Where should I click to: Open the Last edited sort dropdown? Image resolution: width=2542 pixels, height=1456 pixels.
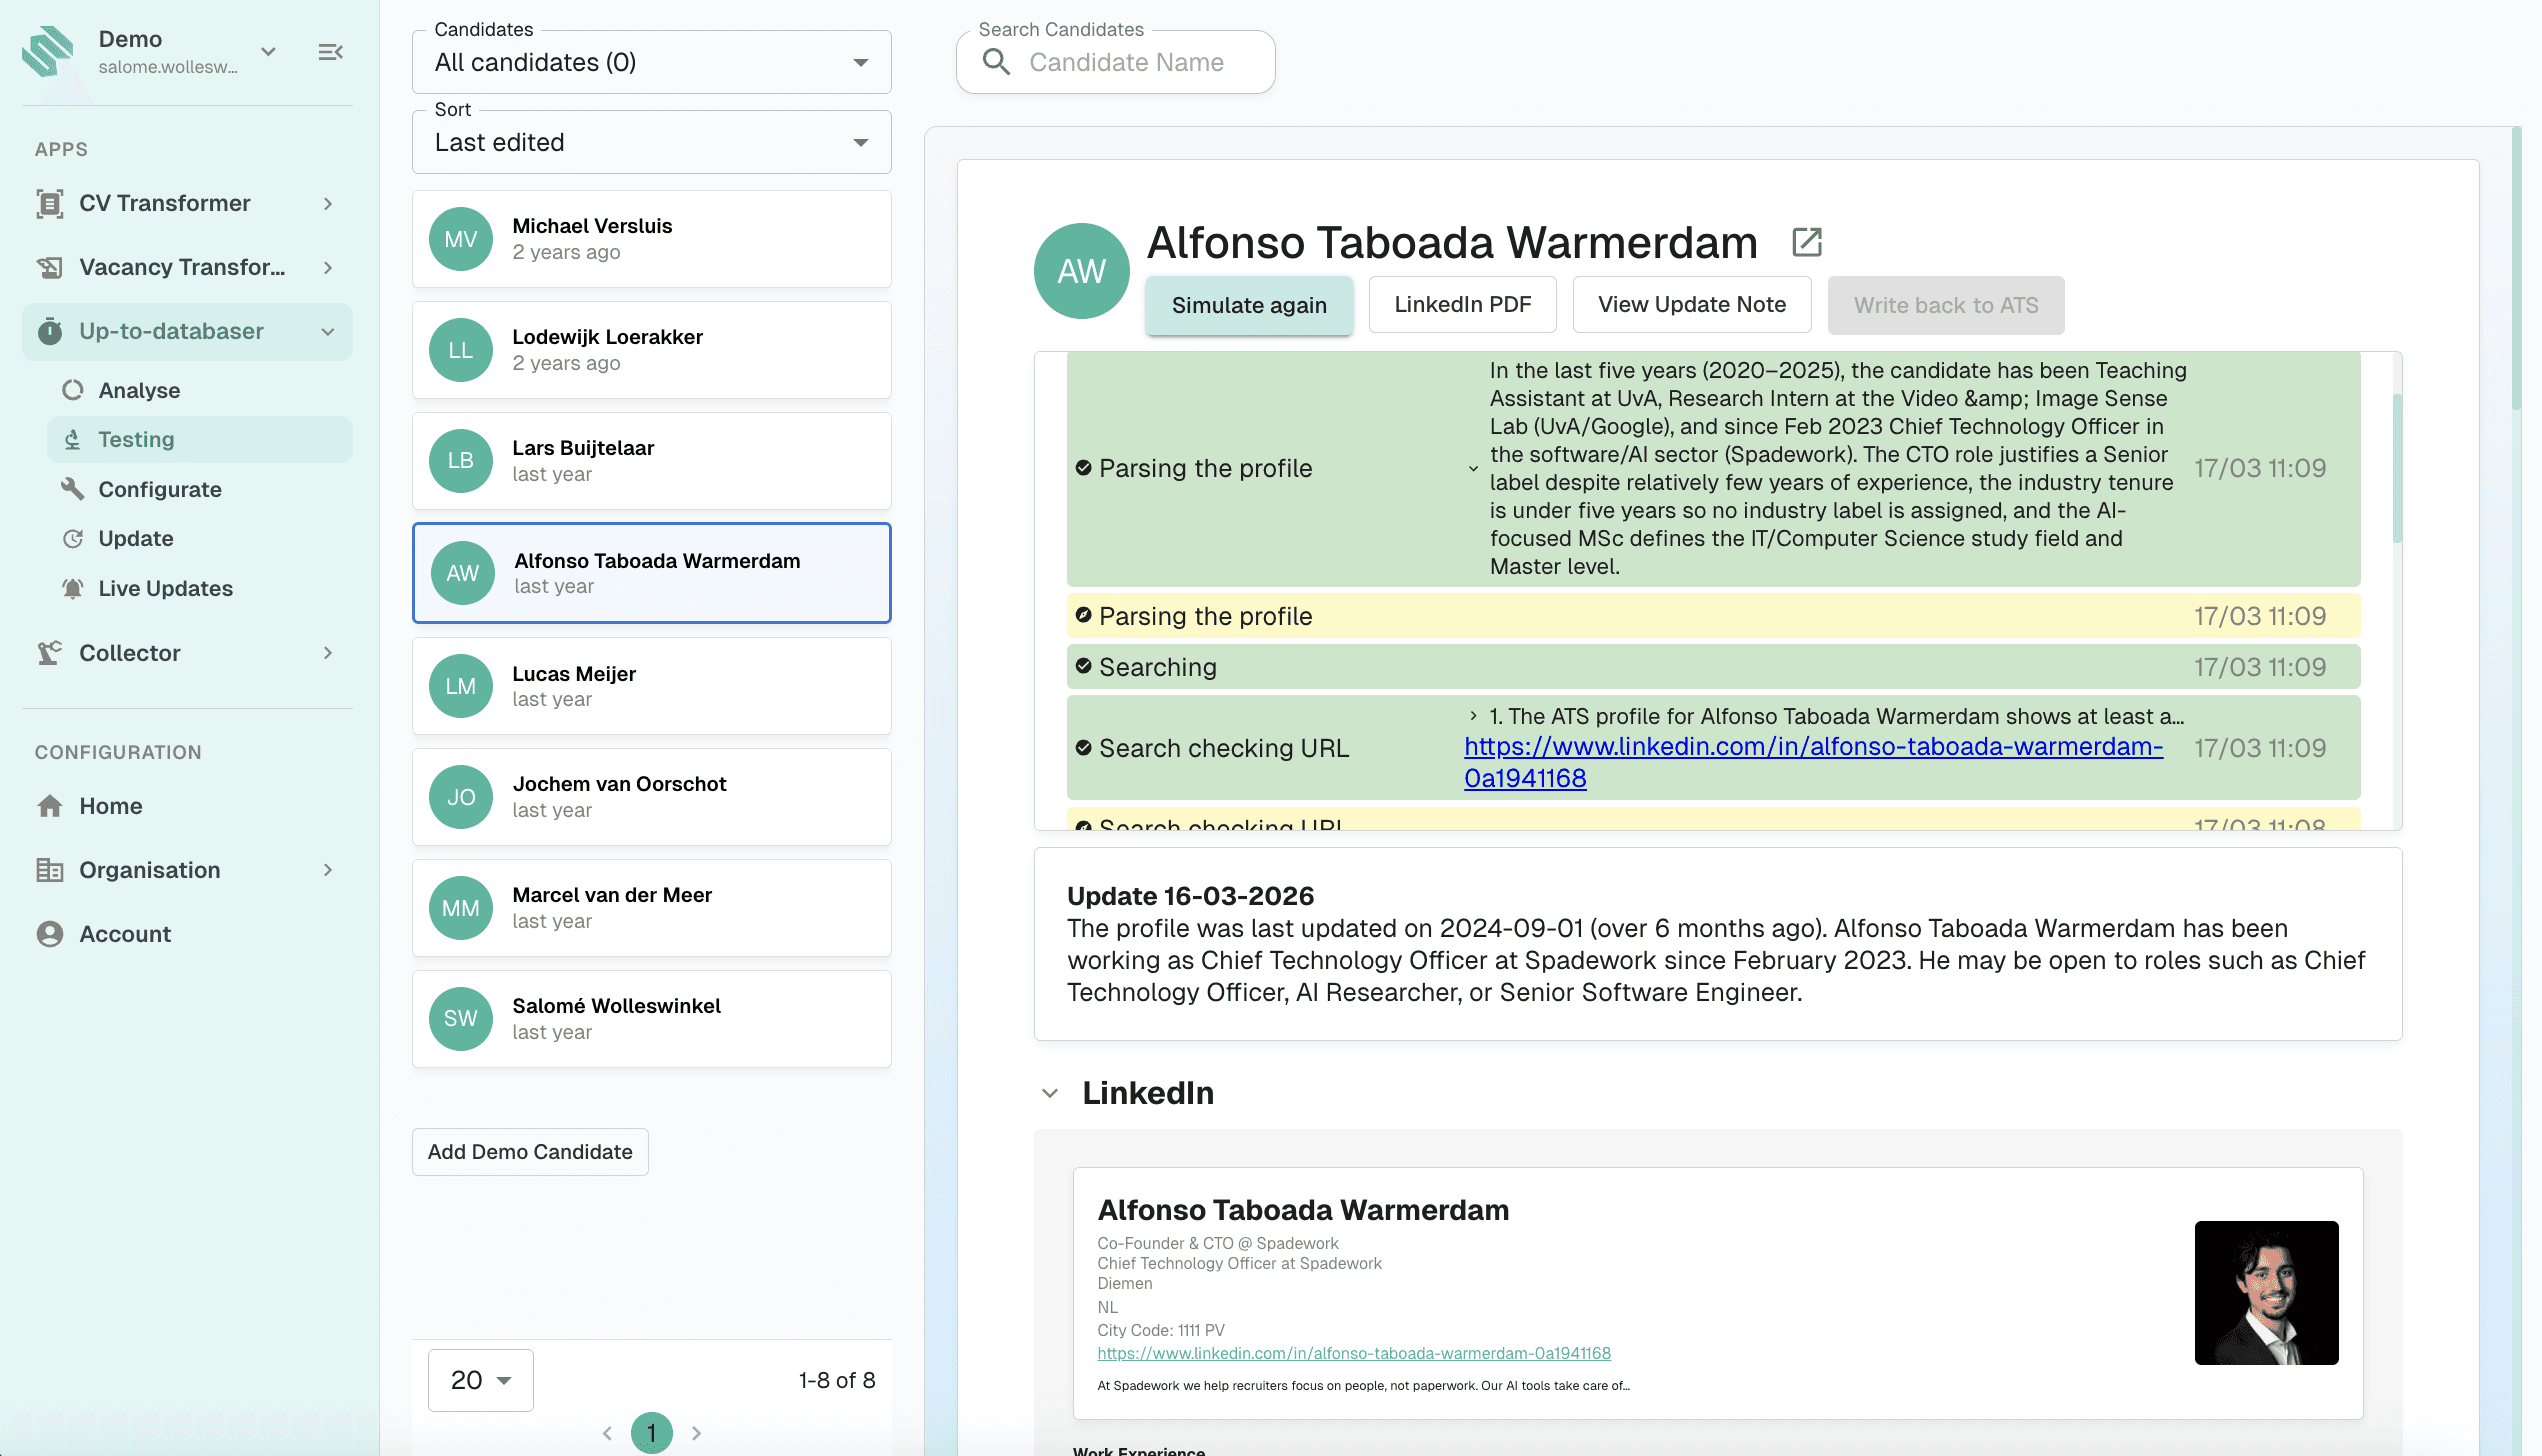tap(651, 143)
